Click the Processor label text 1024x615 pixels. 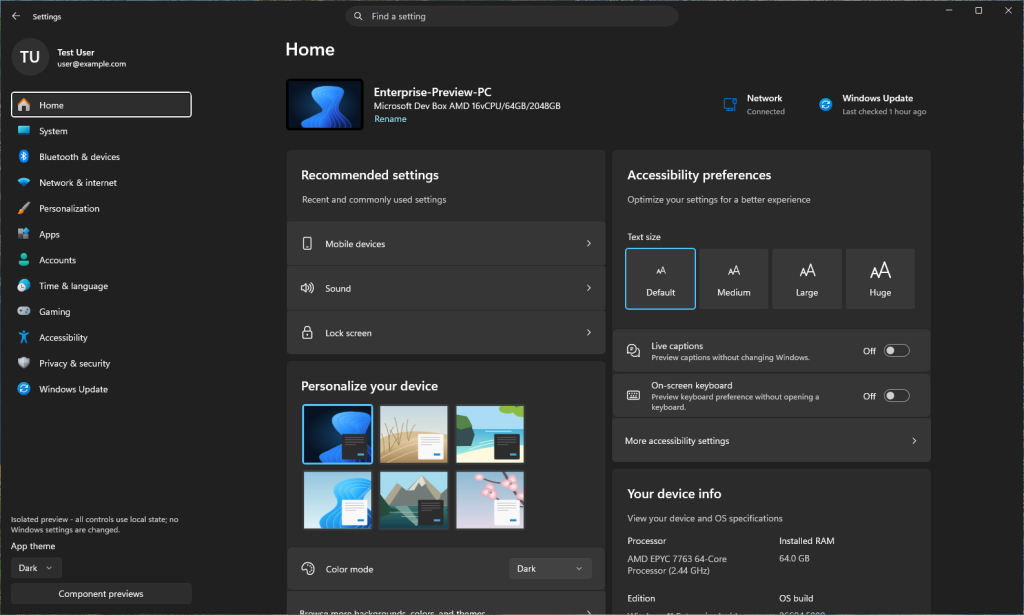[647, 541]
